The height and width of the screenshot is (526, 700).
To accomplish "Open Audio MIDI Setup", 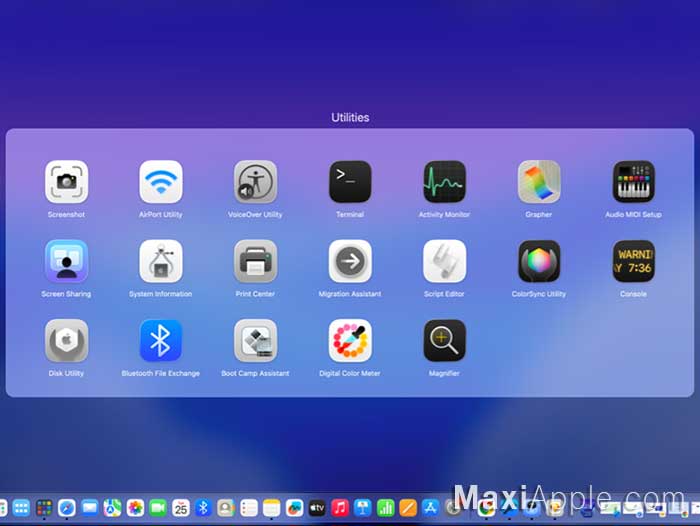I will [633, 182].
